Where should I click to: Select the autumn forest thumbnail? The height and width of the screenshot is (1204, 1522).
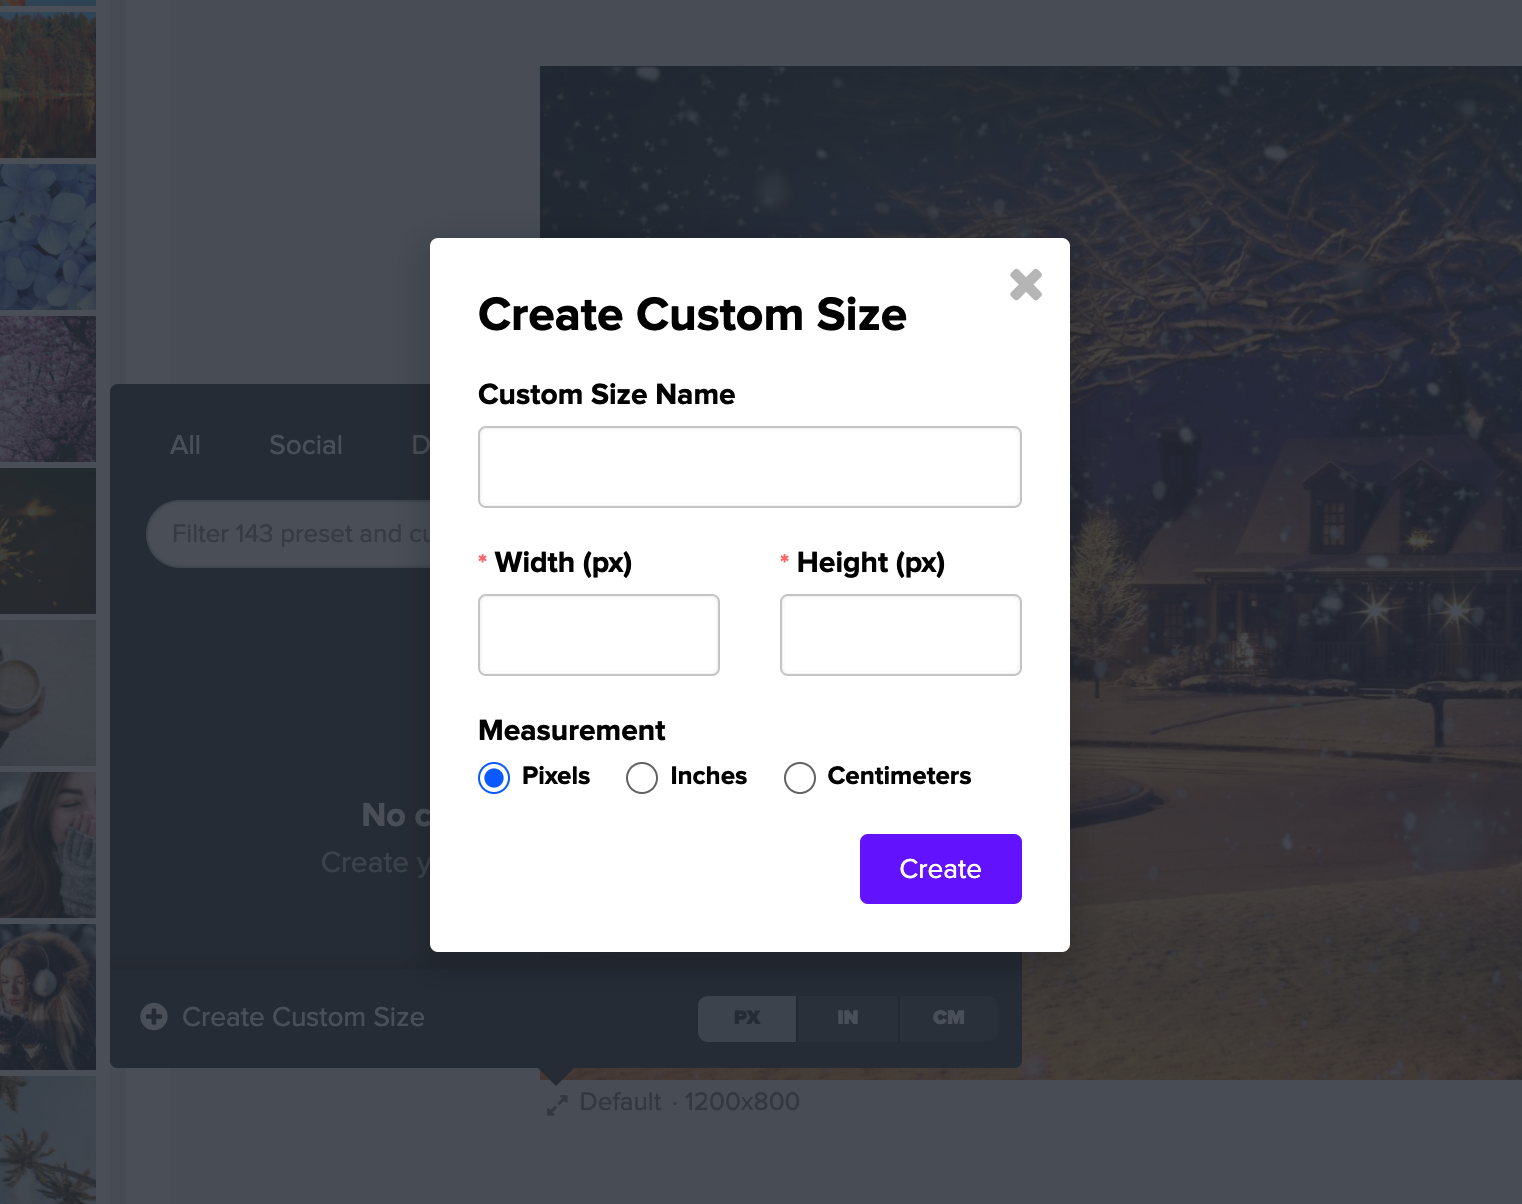click(x=48, y=84)
